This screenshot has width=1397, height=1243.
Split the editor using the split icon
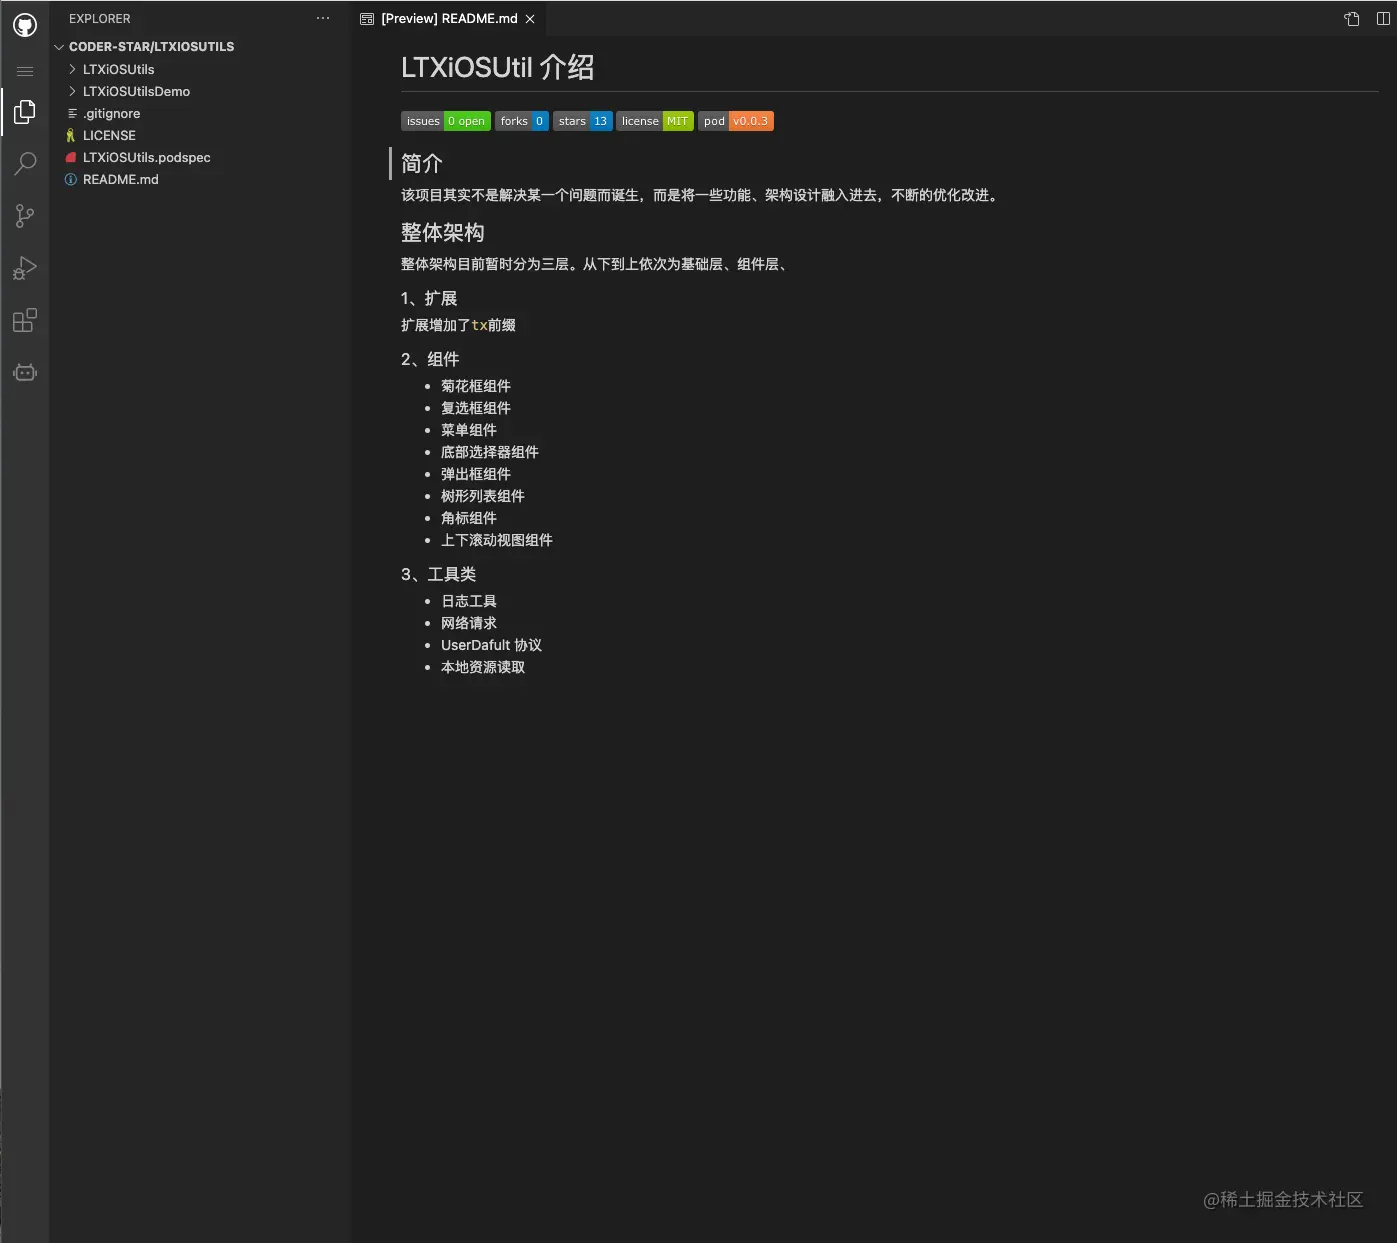[x=1384, y=18]
